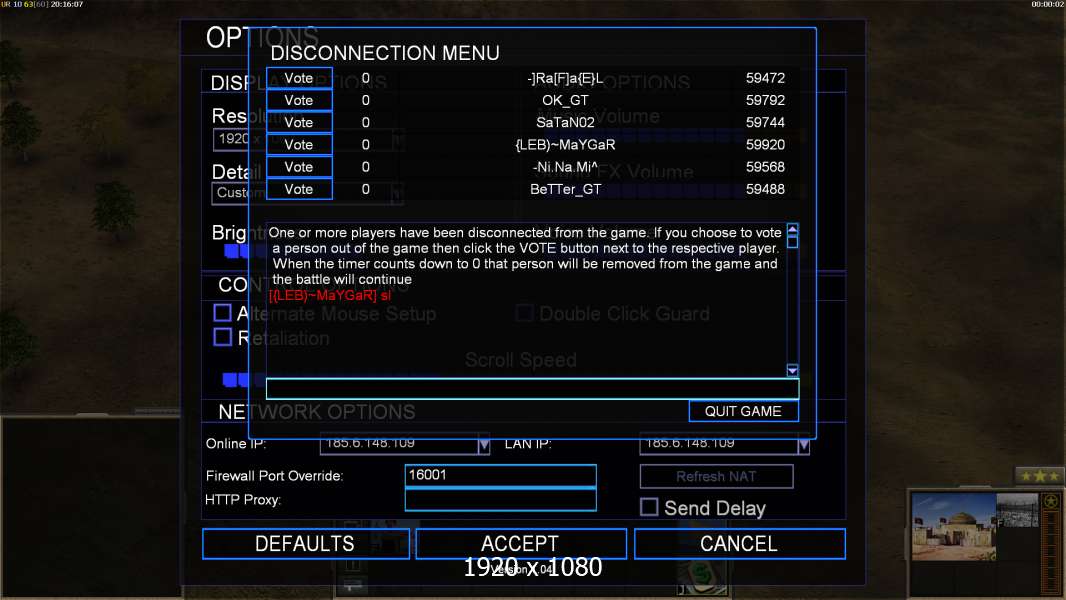Click the HTTP Proxy field
Viewport: 1066px width, 600px height.
(500, 499)
